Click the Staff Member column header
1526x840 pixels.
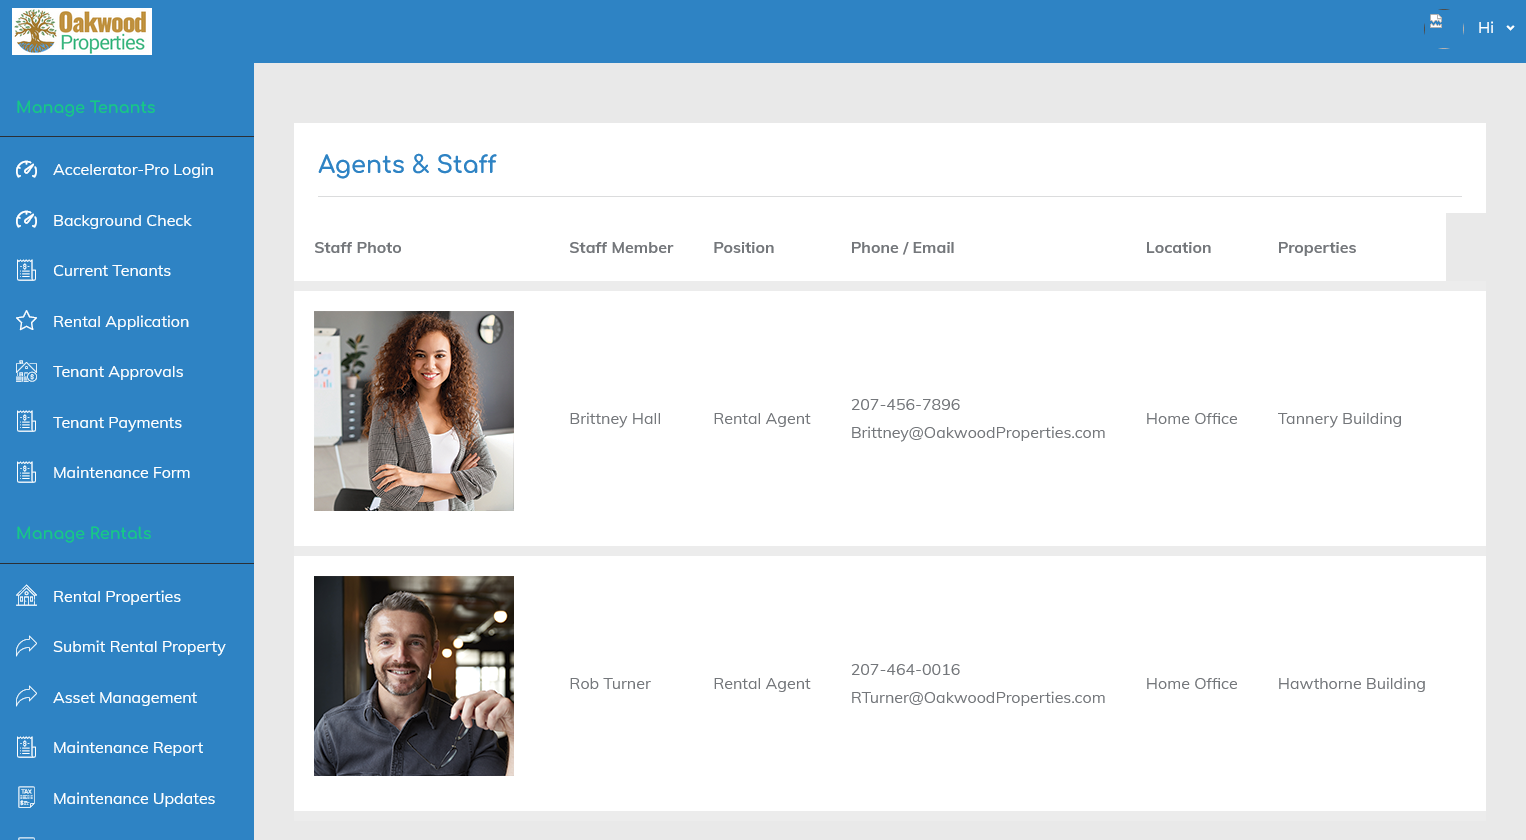621,247
